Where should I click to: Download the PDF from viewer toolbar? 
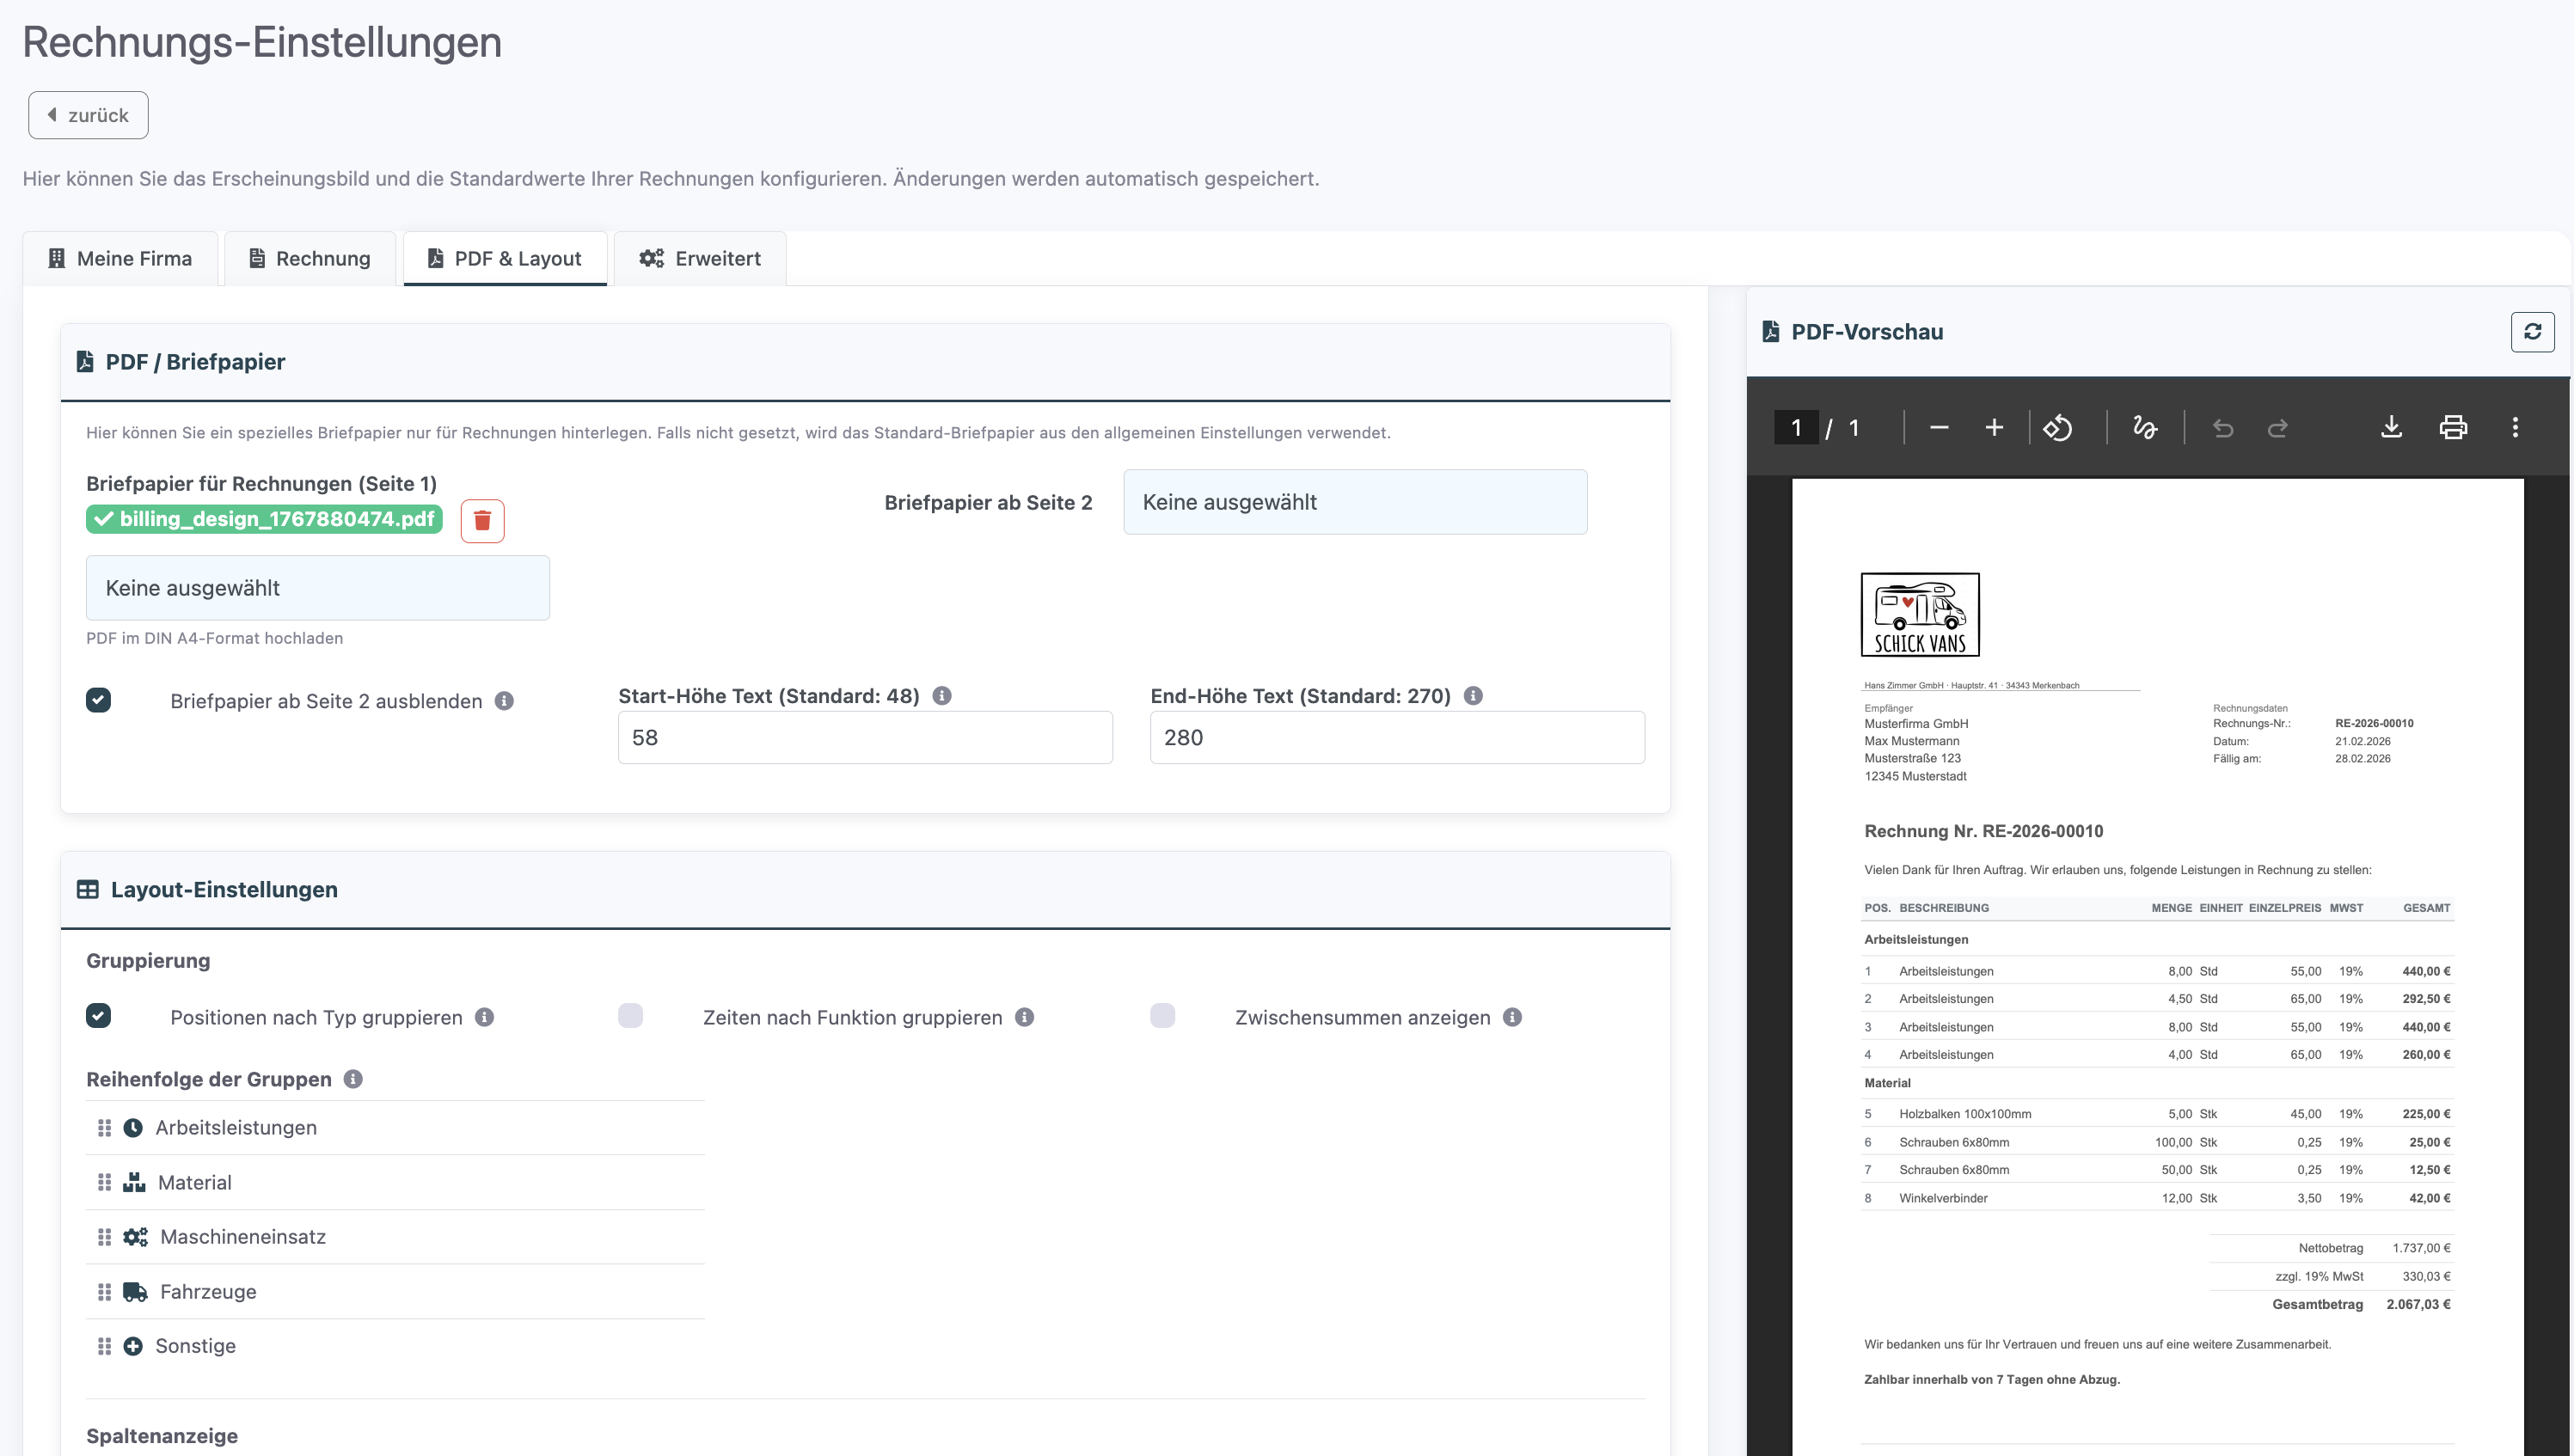[2391, 428]
